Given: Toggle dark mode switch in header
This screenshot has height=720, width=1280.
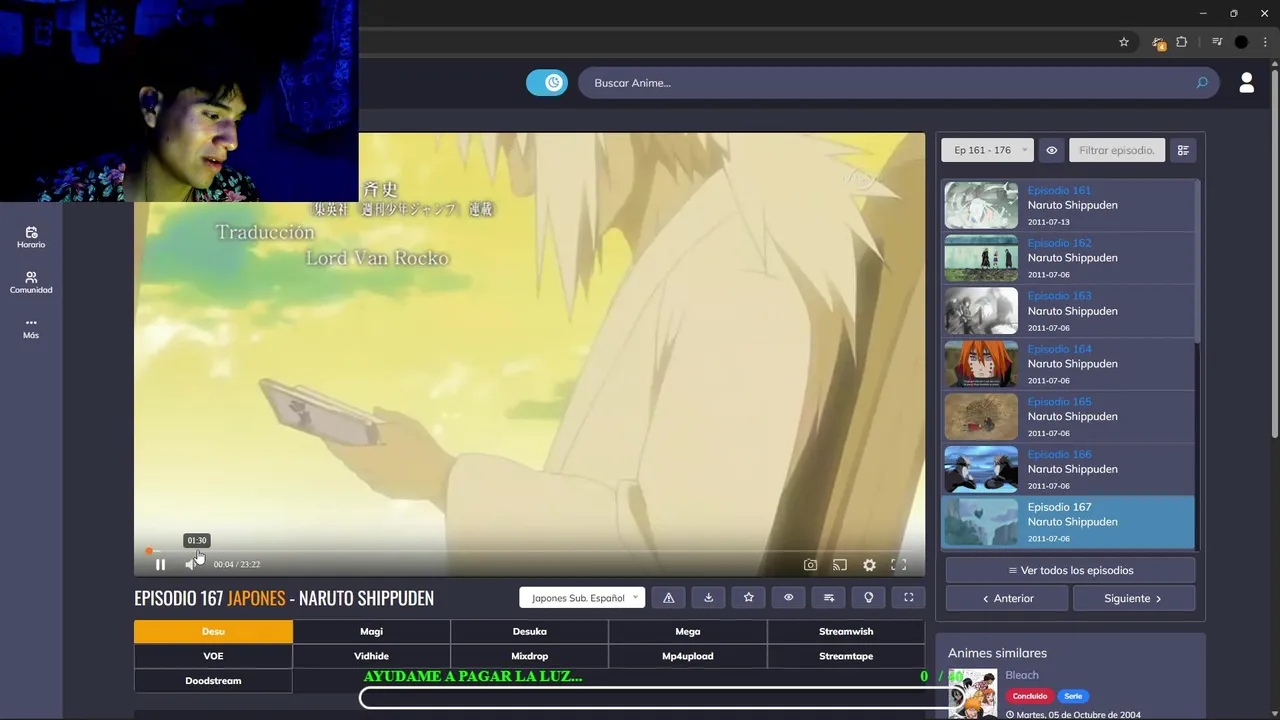Looking at the screenshot, I should tap(547, 83).
